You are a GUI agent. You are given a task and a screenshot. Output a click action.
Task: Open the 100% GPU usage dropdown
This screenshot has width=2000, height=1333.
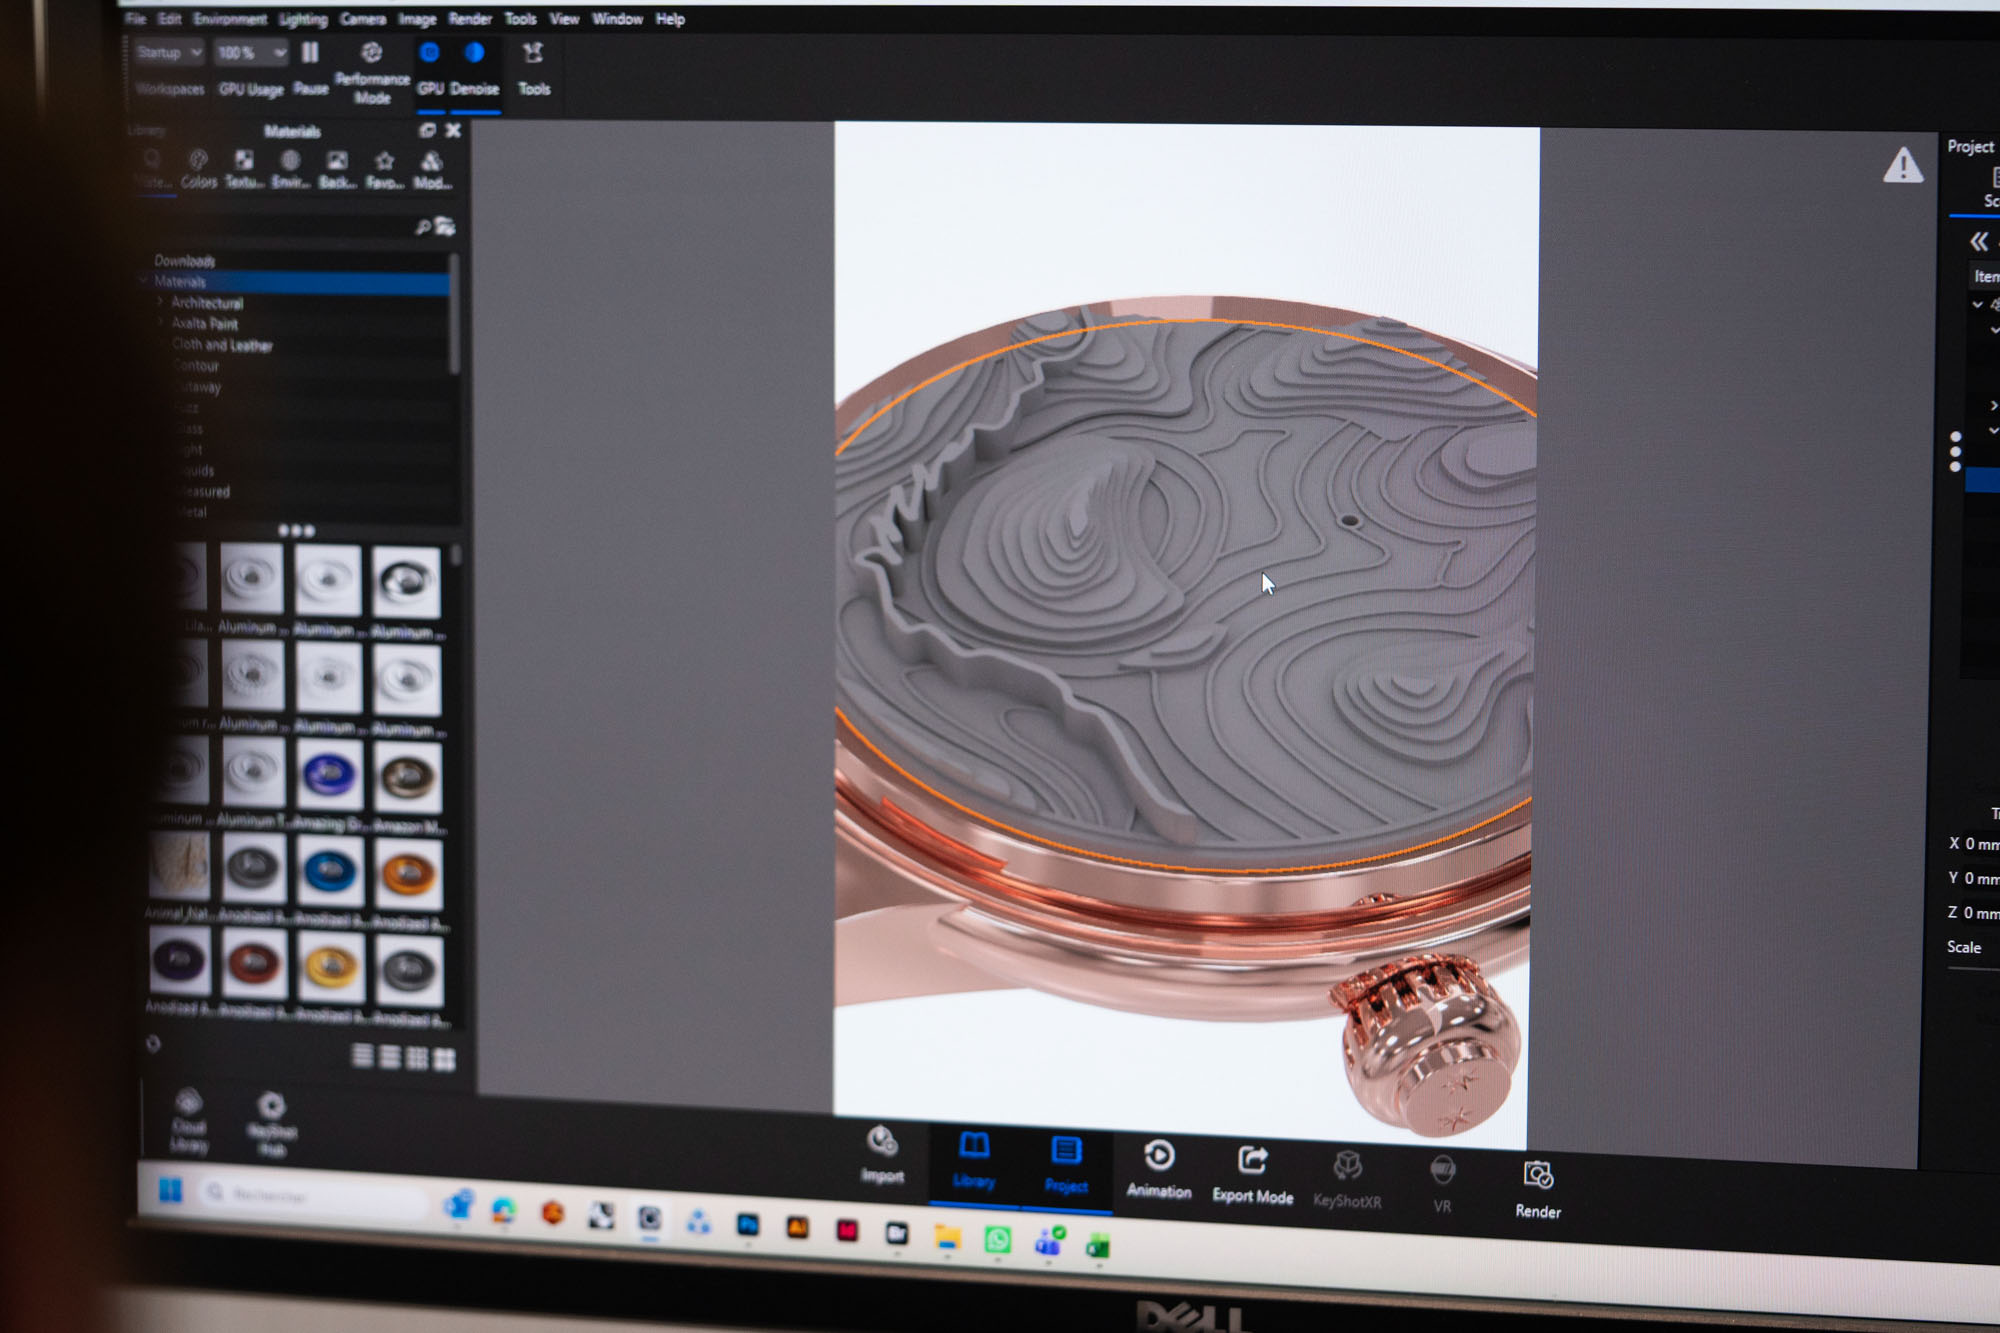(251, 52)
